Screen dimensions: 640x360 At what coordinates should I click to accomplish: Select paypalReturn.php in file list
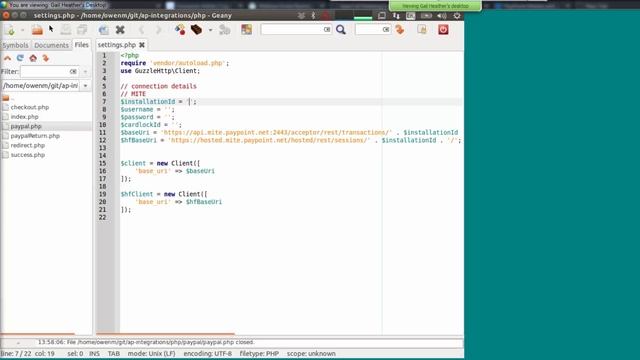tap(35, 136)
